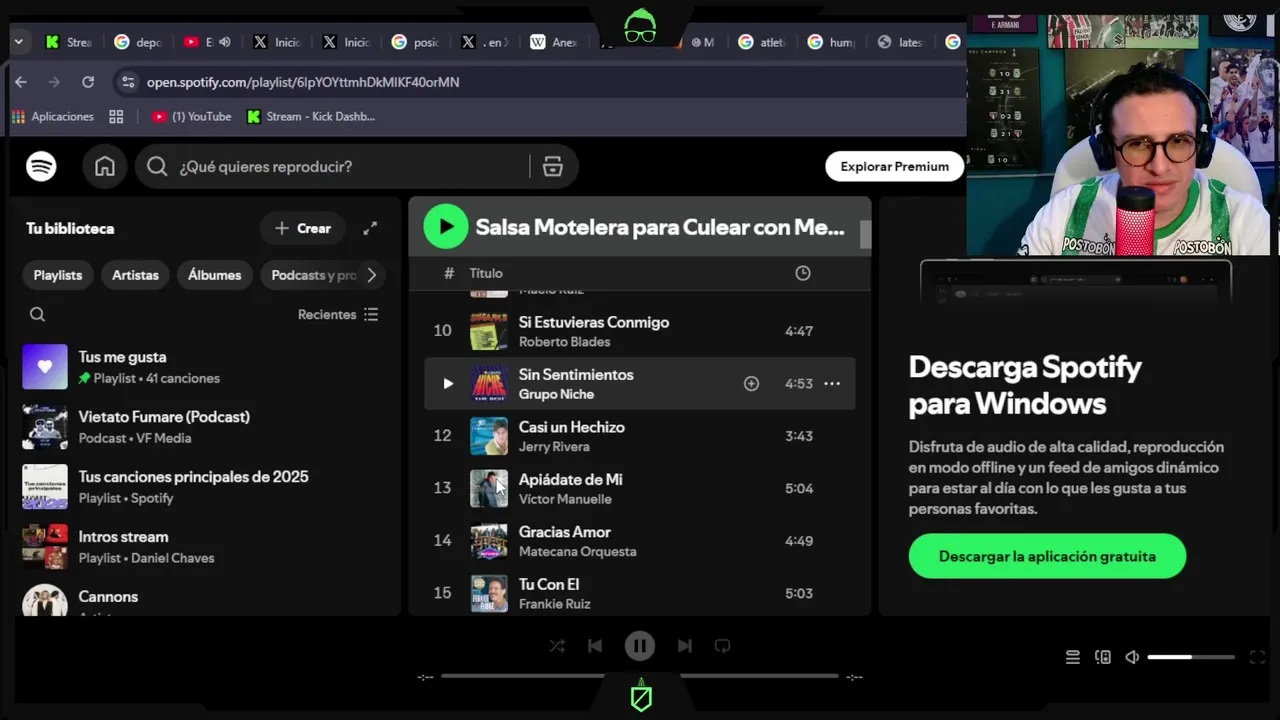1280x720 pixels.
Task: Add Sin Sentimientos to liked songs
Action: [751, 383]
